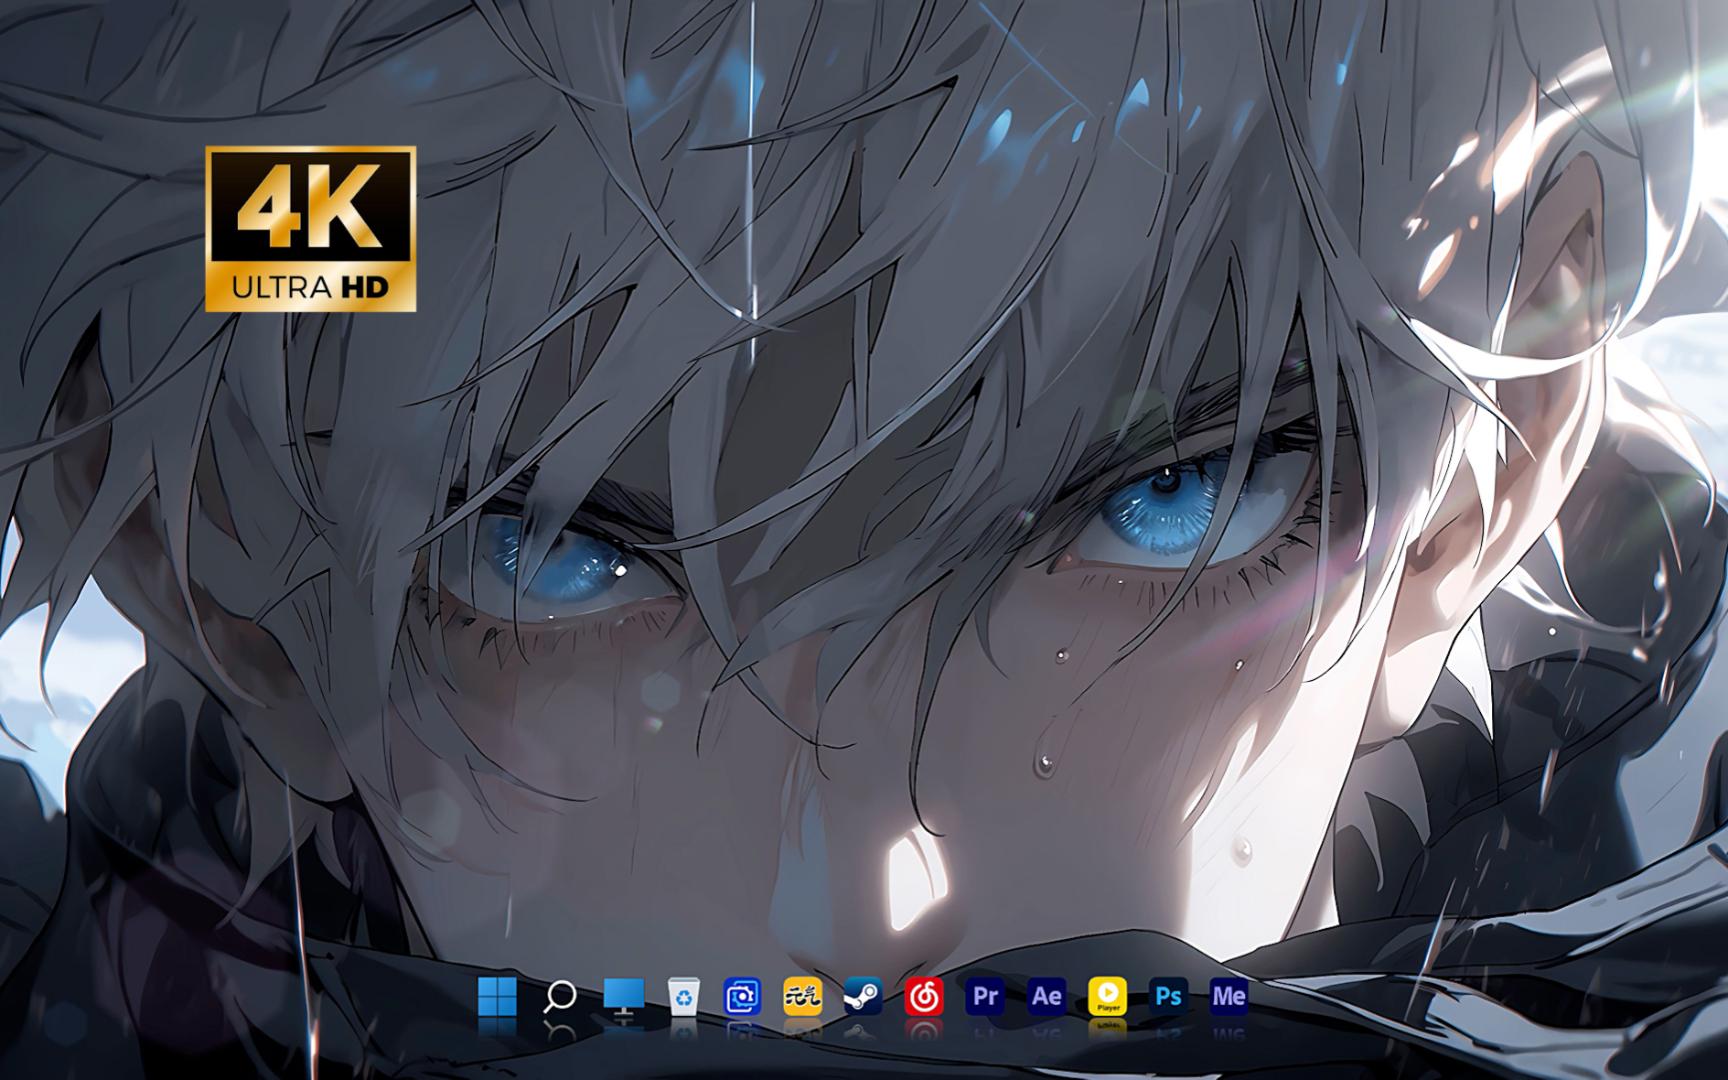This screenshot has width=1728, height=1080.
Task: Open the yellow Player app icon
Action: click(x=1108, y=996)
